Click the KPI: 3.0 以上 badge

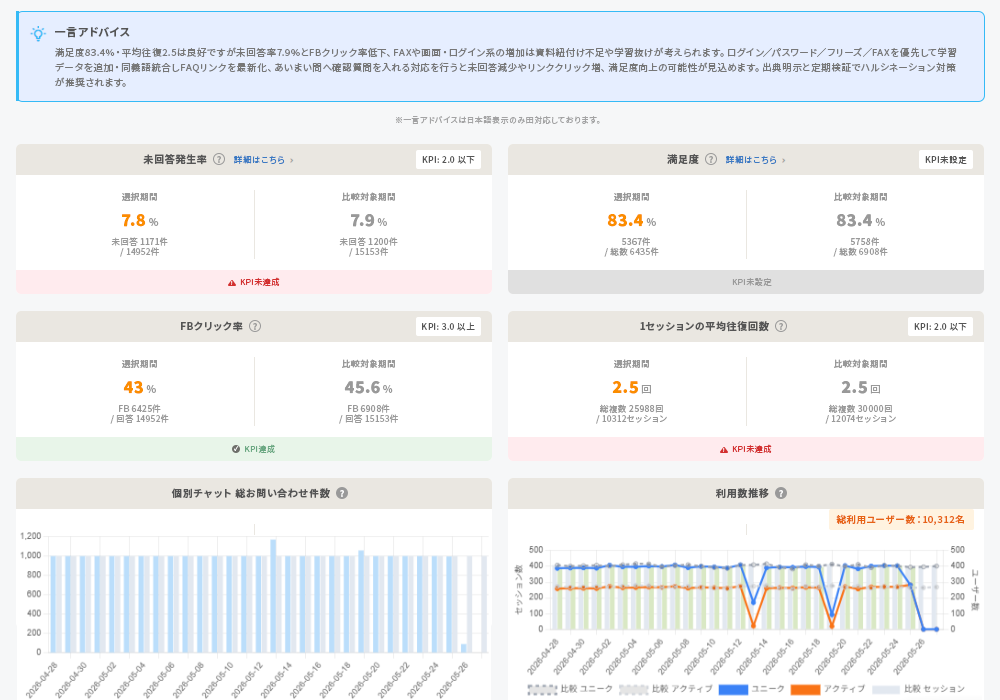point(448,326)
